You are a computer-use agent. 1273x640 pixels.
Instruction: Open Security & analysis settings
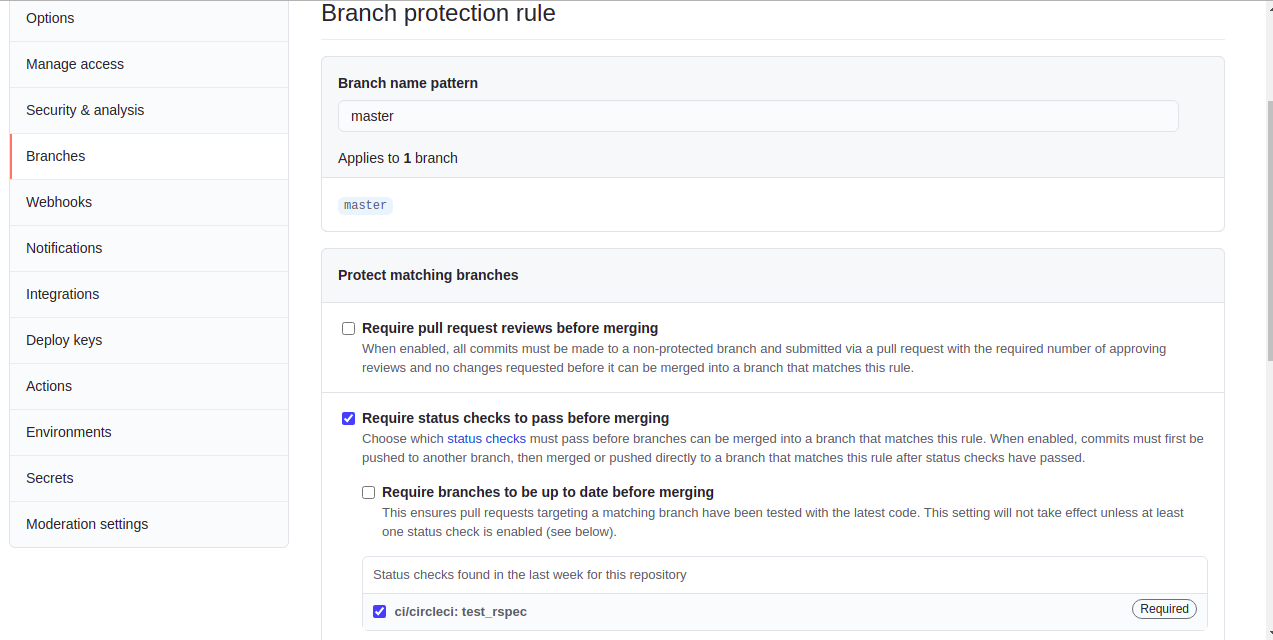pyautogui.click(x=85, y=110)
